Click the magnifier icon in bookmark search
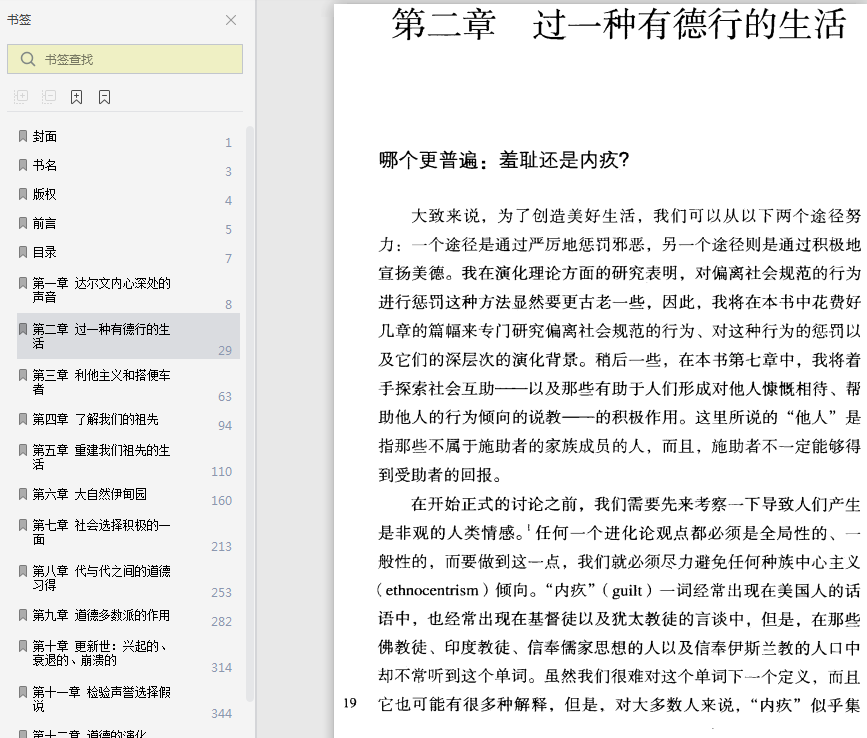 click(28, 59)
